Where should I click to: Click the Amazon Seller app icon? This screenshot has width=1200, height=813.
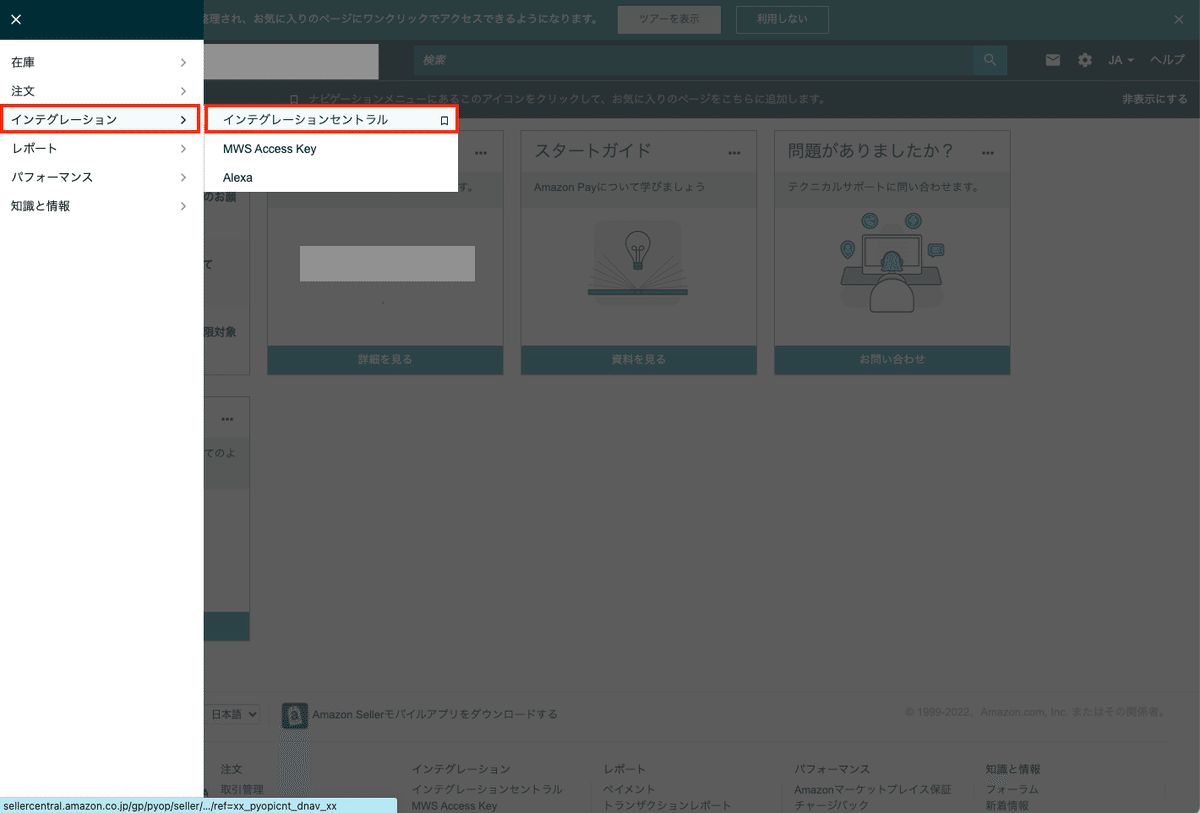tap(295, 715)
